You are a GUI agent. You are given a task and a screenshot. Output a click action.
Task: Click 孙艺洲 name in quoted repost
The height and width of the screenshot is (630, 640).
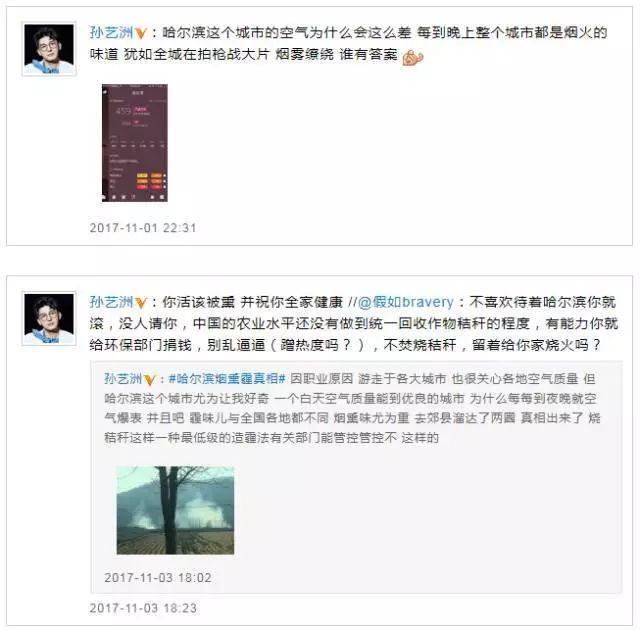pos(123,379)
